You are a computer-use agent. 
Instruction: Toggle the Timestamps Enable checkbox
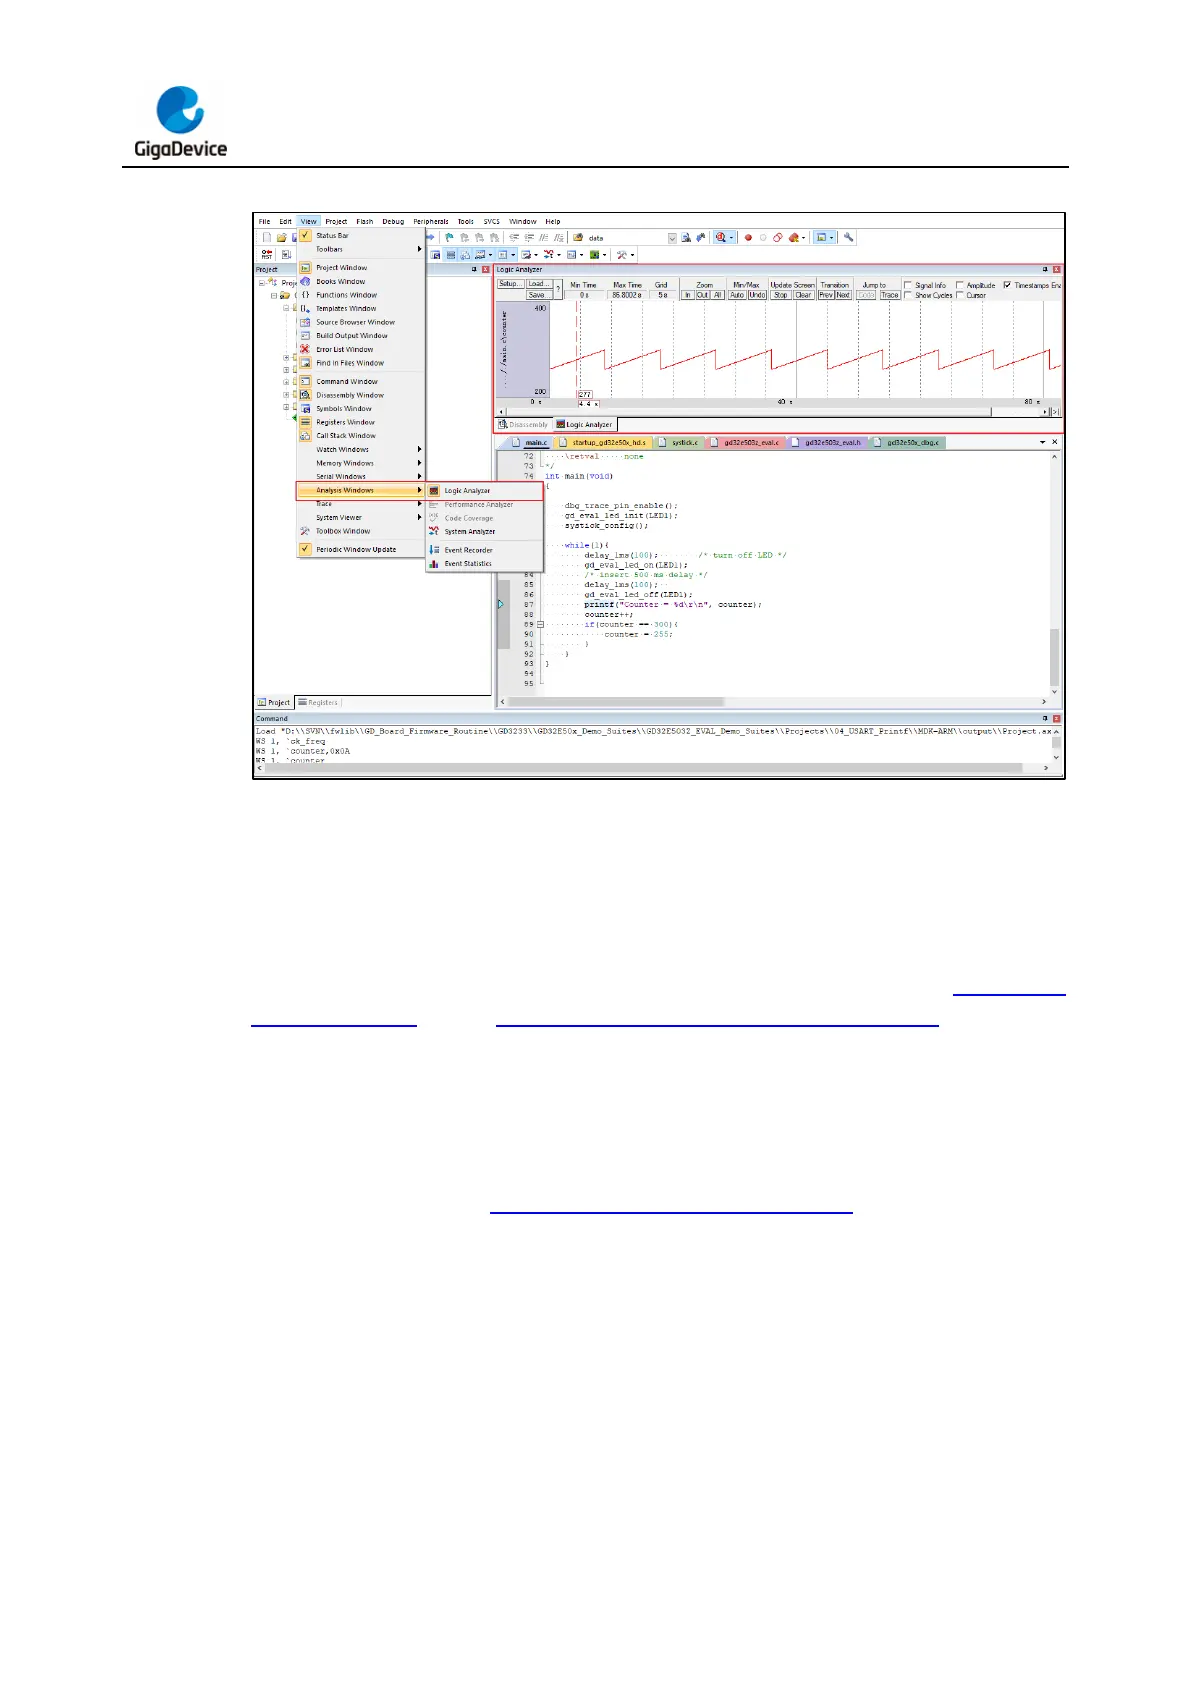[1007, 285]
